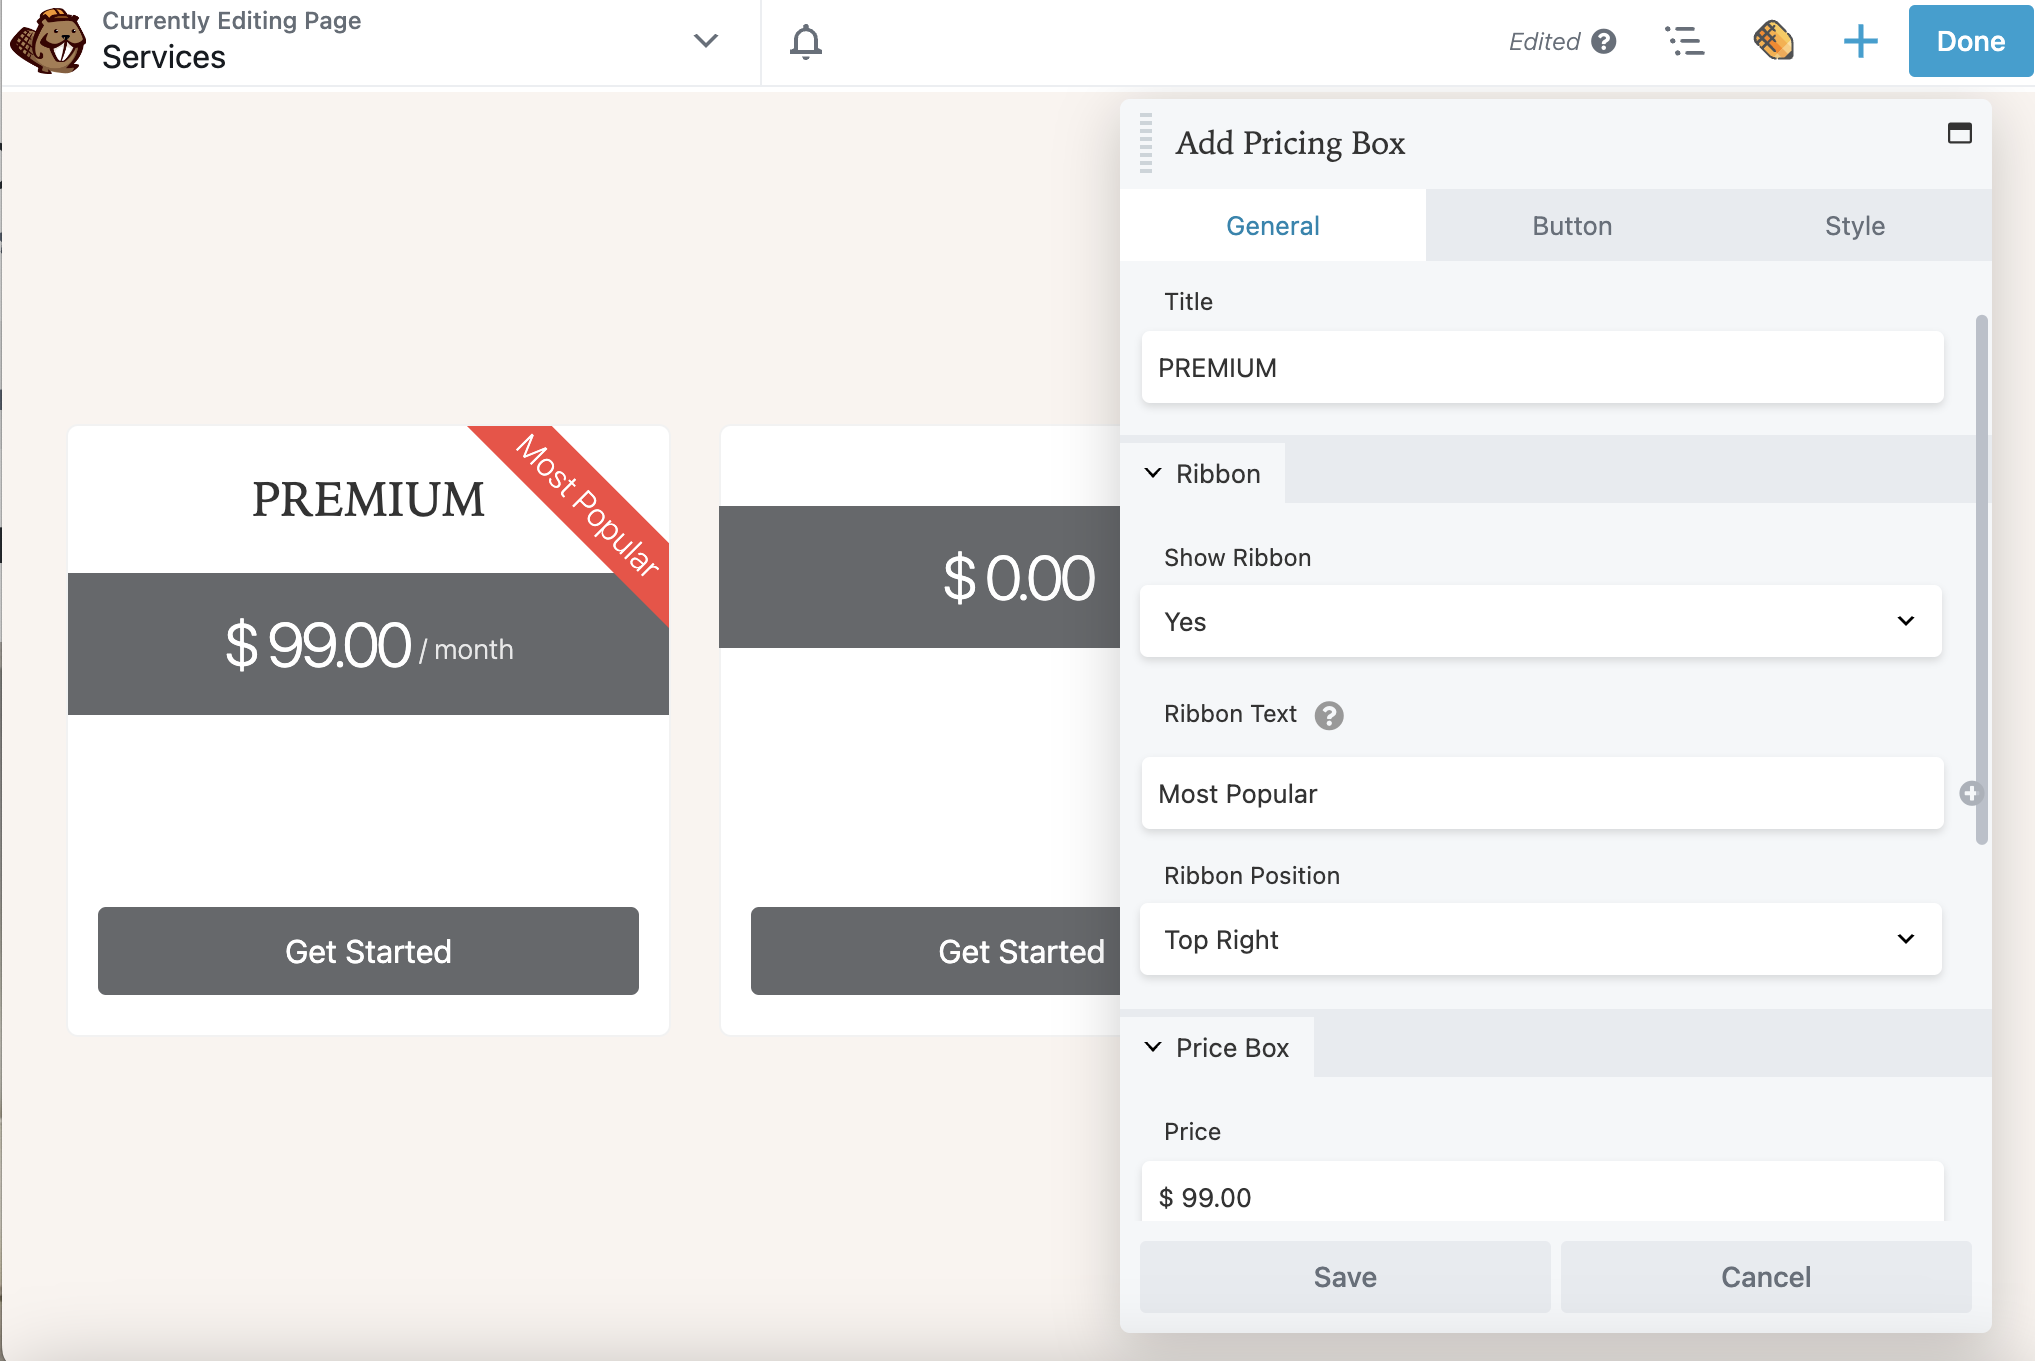Click the add item plus icon beside Ribbon Text
This screenshot has width=2035, height=1361.
coord(1971,793)
